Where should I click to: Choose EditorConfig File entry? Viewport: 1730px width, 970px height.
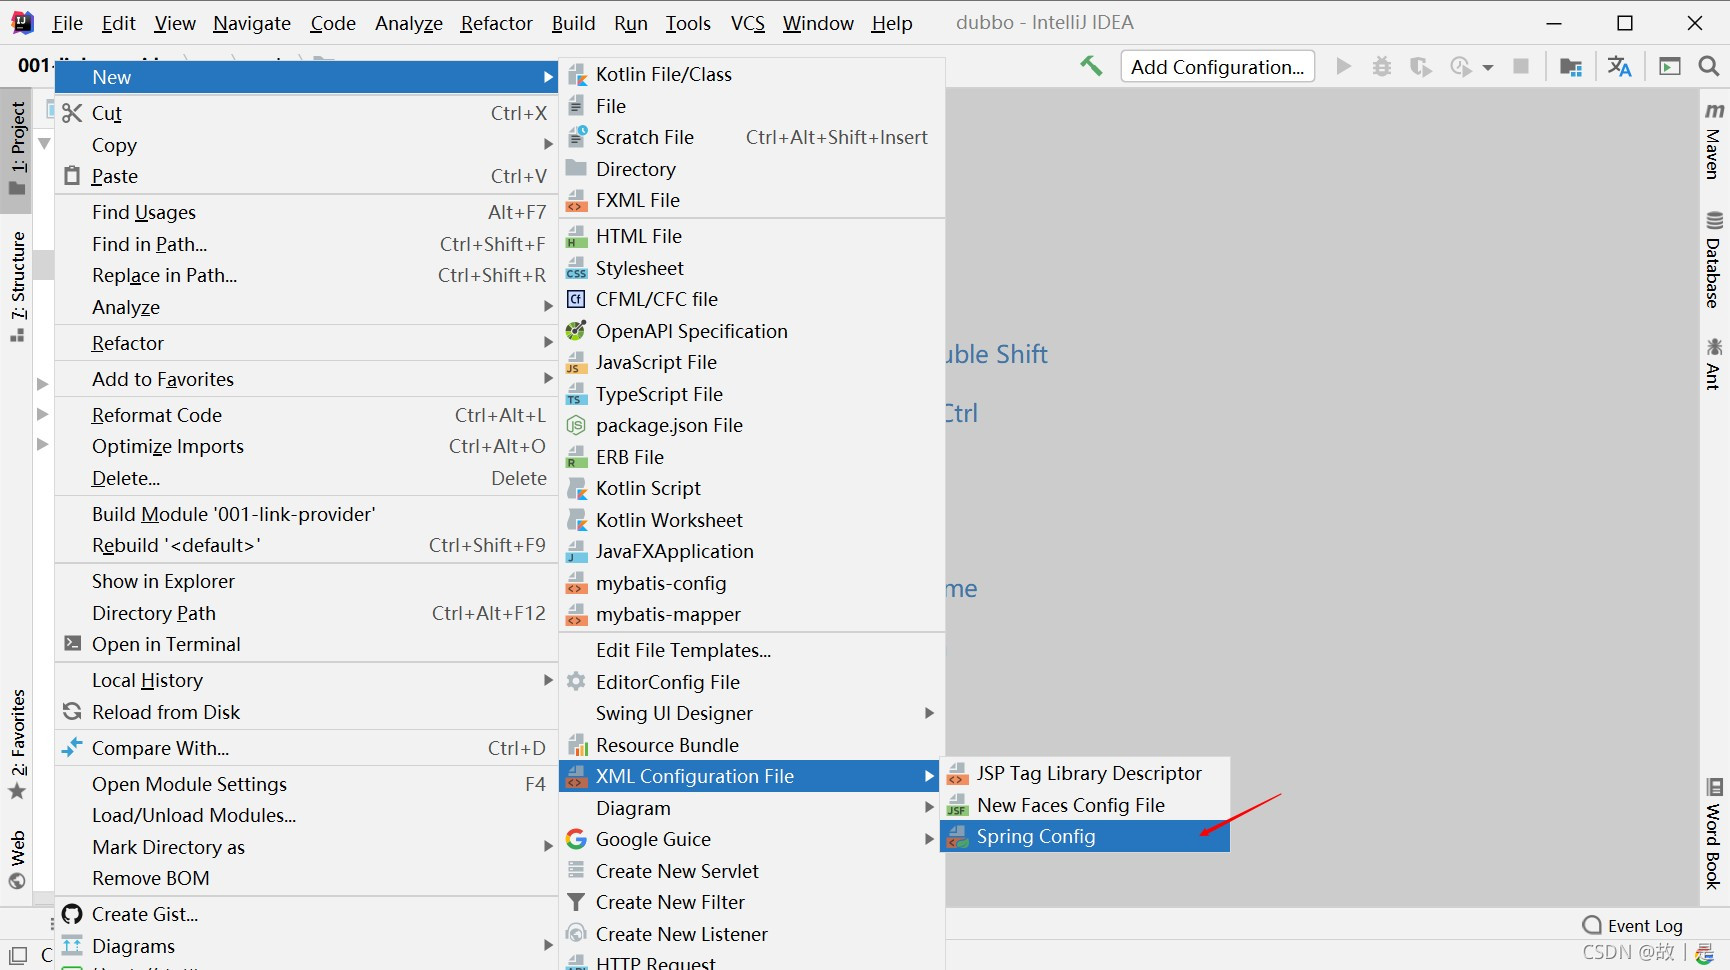752,682
